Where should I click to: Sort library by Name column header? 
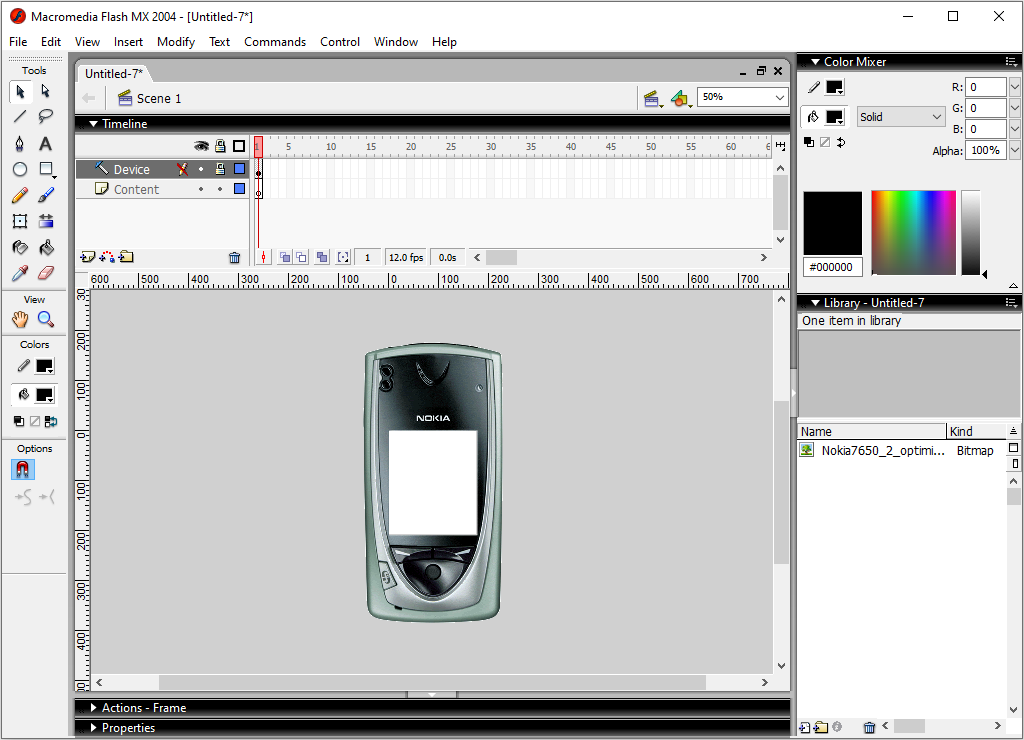pos(872,432)
